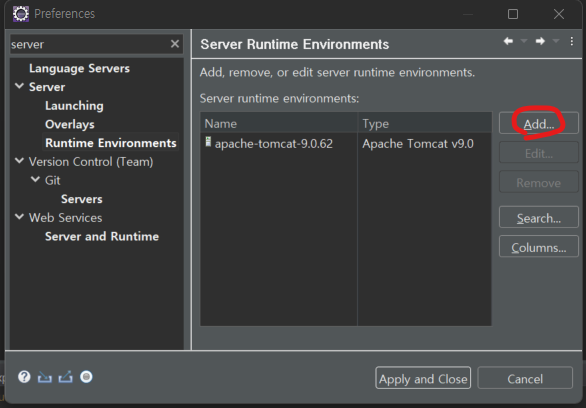Select the apache-tomcat-9.0.62 row
Viewport: 586px width, 408px height.
tap(346, 143)
